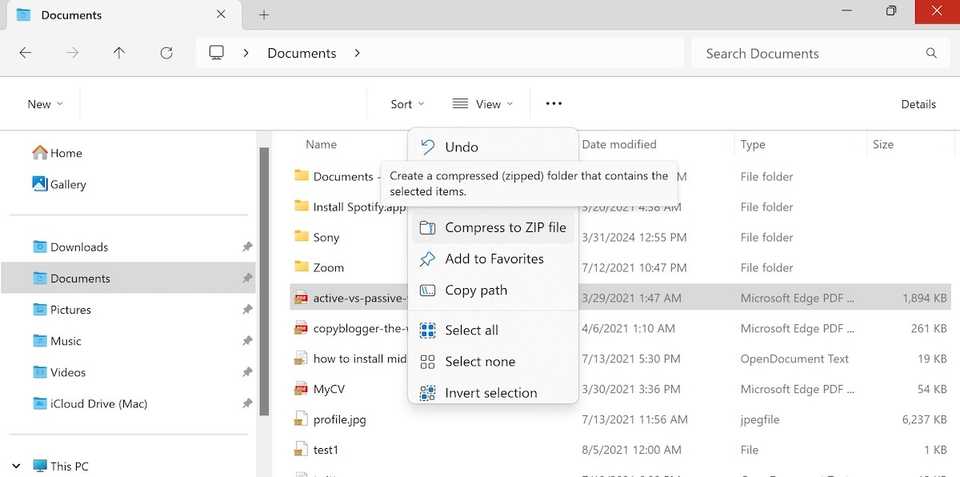Click Select all in the menu
The image size is (960, 477).
coord(471,331)
